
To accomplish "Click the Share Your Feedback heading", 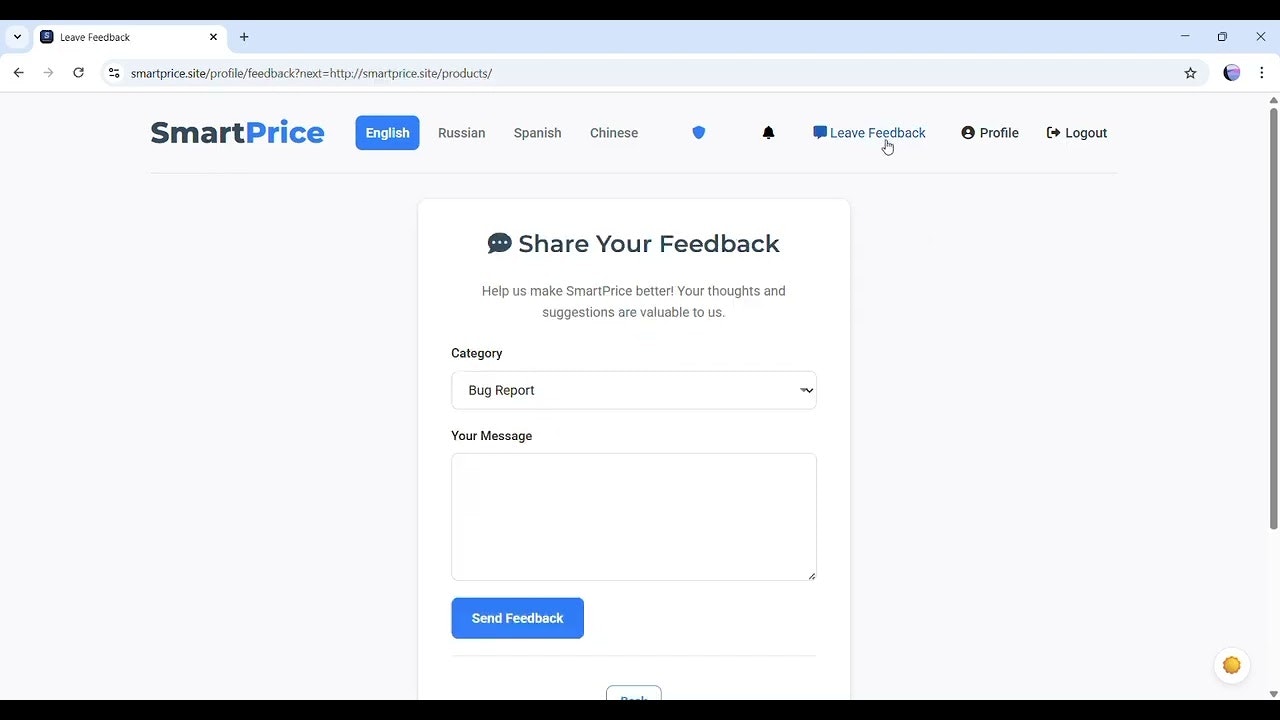I will 633,243.
